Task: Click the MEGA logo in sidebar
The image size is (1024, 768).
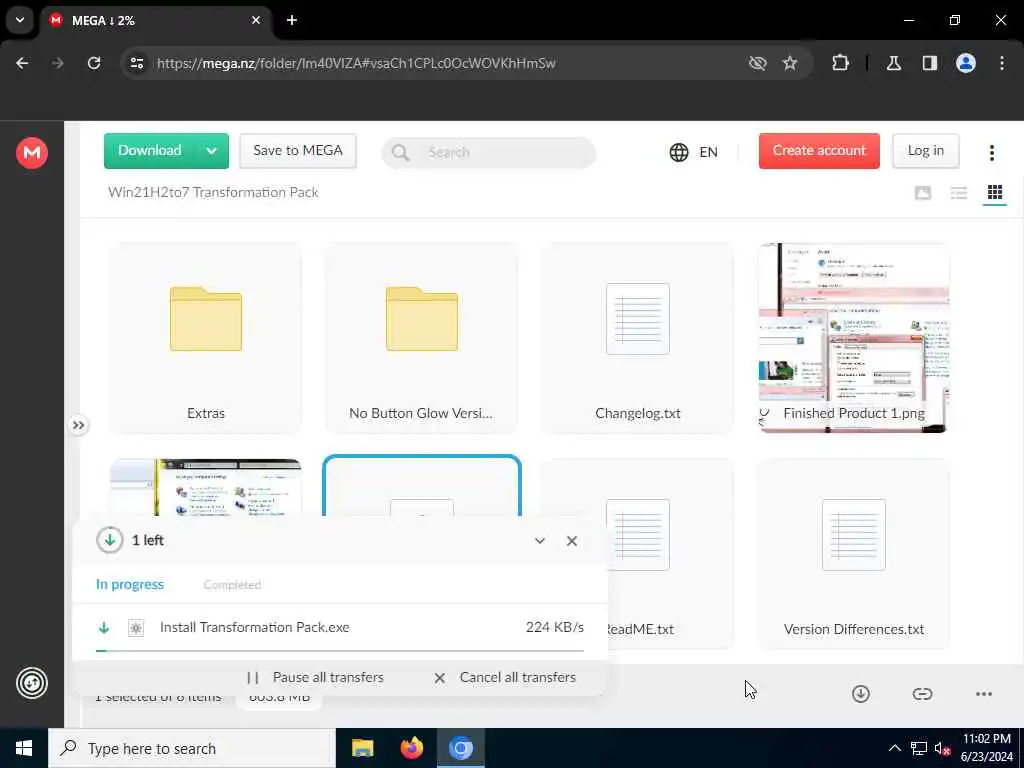Action: [31, 153]
